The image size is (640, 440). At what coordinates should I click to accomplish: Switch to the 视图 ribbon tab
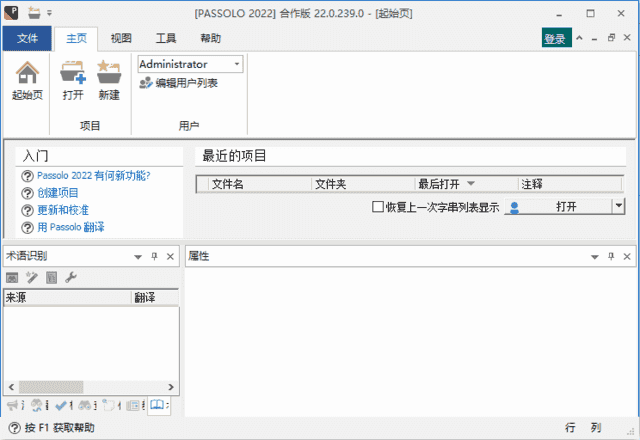(x=121, y=39)
